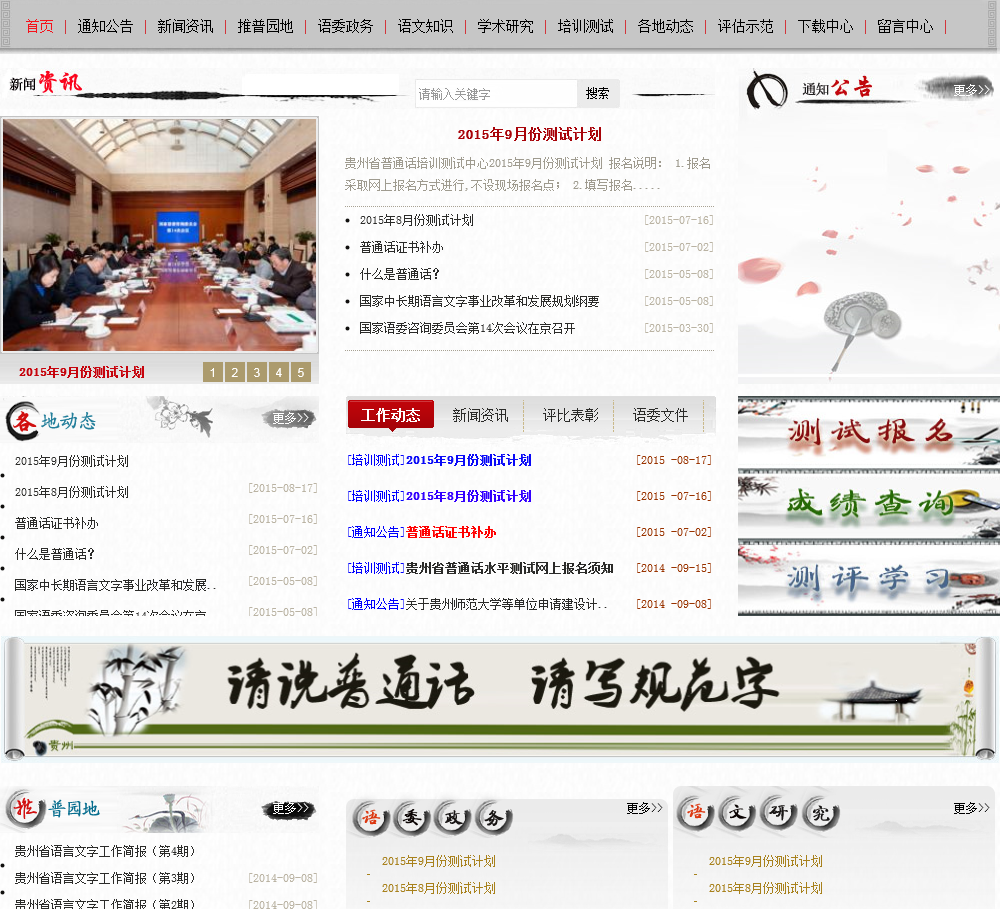The width and height of the screenshot is (1000, 909).
Task: Click the 请说普通话 请写规范字 scroll banner
Action: [499, 699]
